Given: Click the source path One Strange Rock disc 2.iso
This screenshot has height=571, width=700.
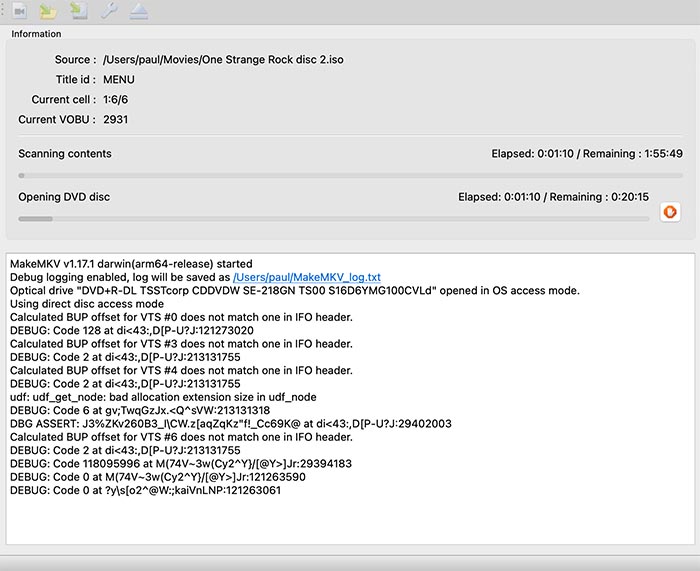Looking at the screenshot, I should point(223,59).
